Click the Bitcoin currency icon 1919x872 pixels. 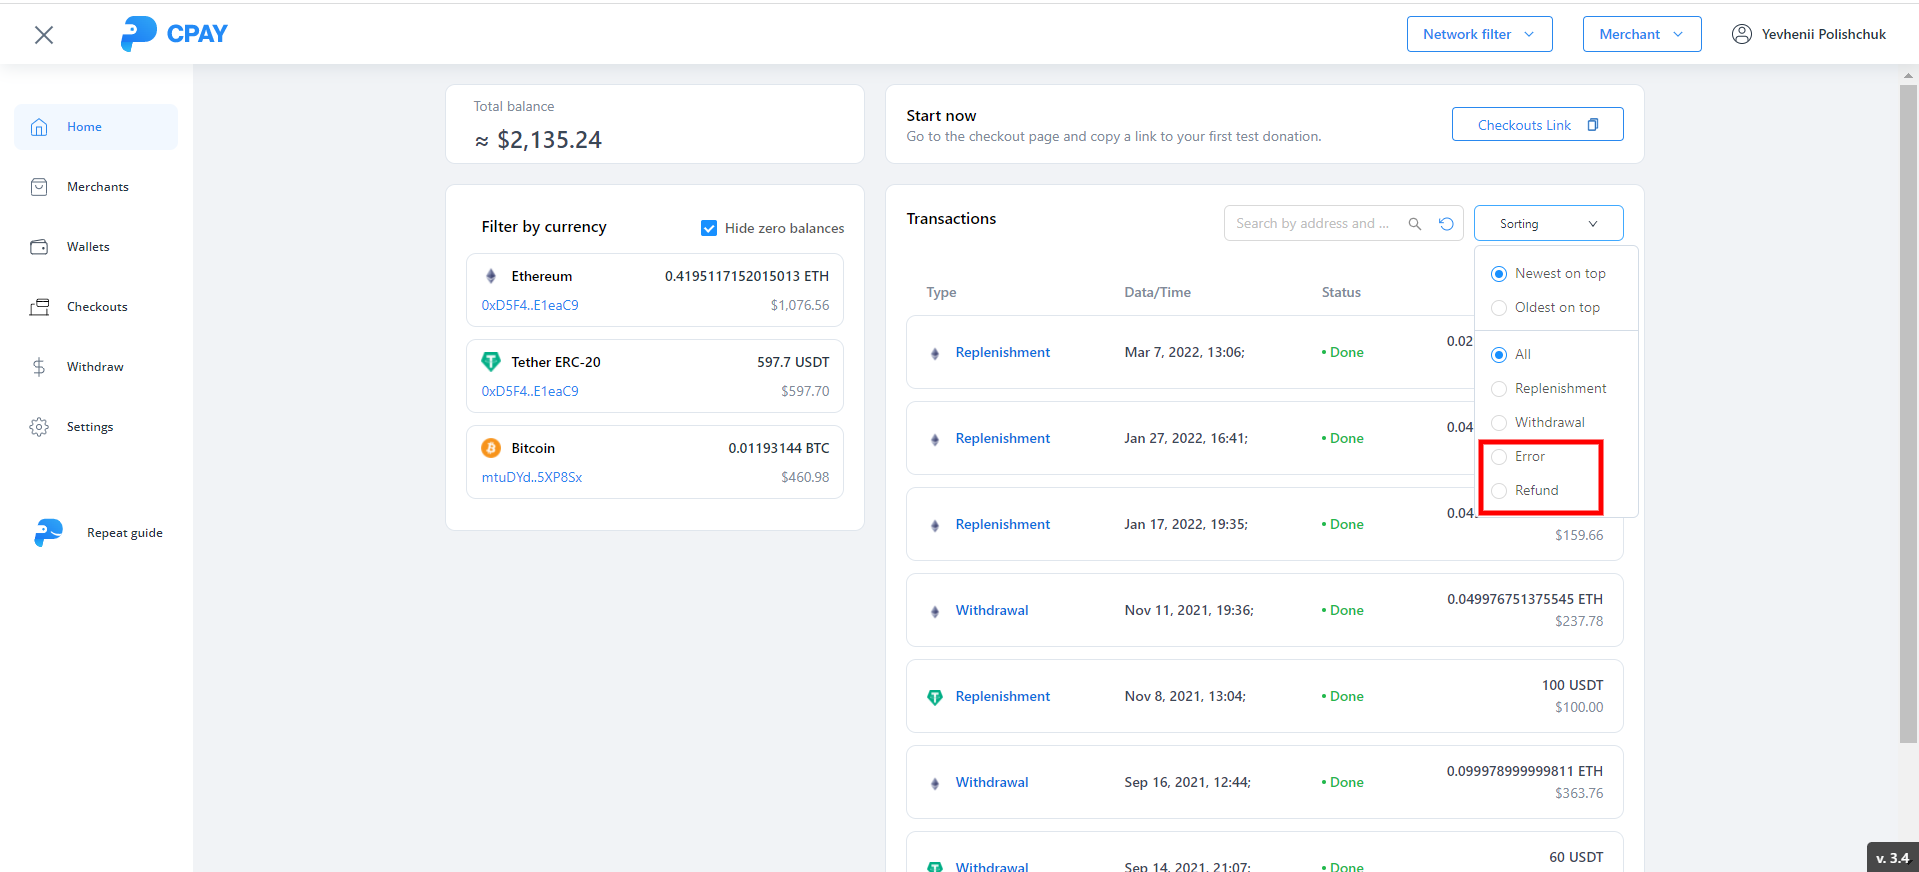pos(491,448)
